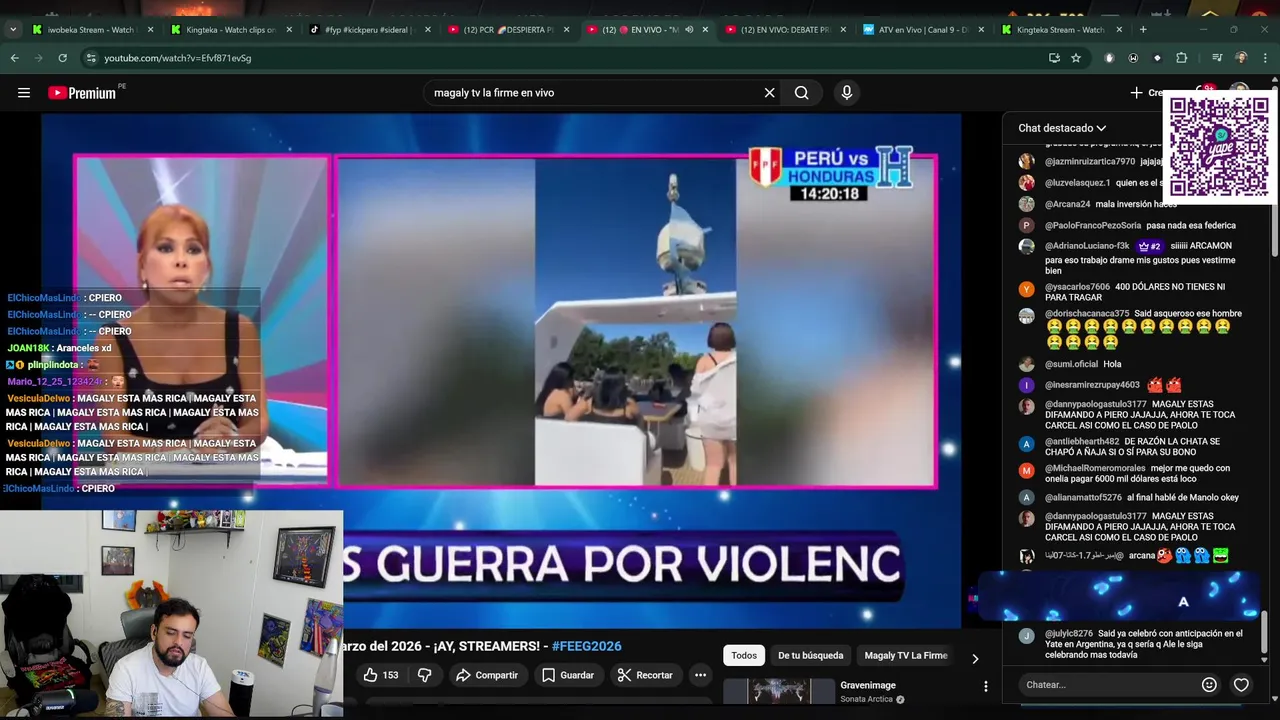The width and height of the screenshot is (1280, 720).
Task: Bookmark this page with star icon
Action: click(x=1076, y=58)
